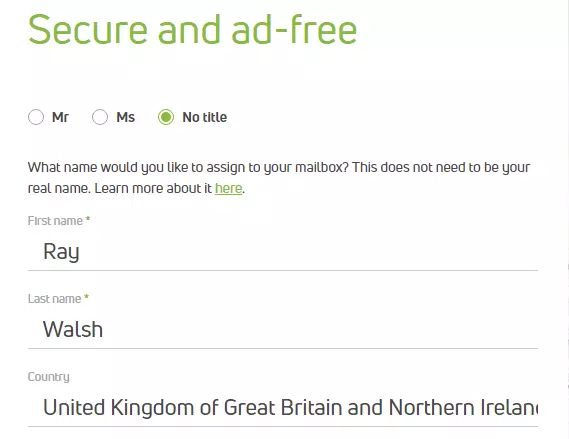The height and width of the screenshot is (439, 569).
Task: Click the empty area right of Walsh in Last name
Action: tap(319, 330)
